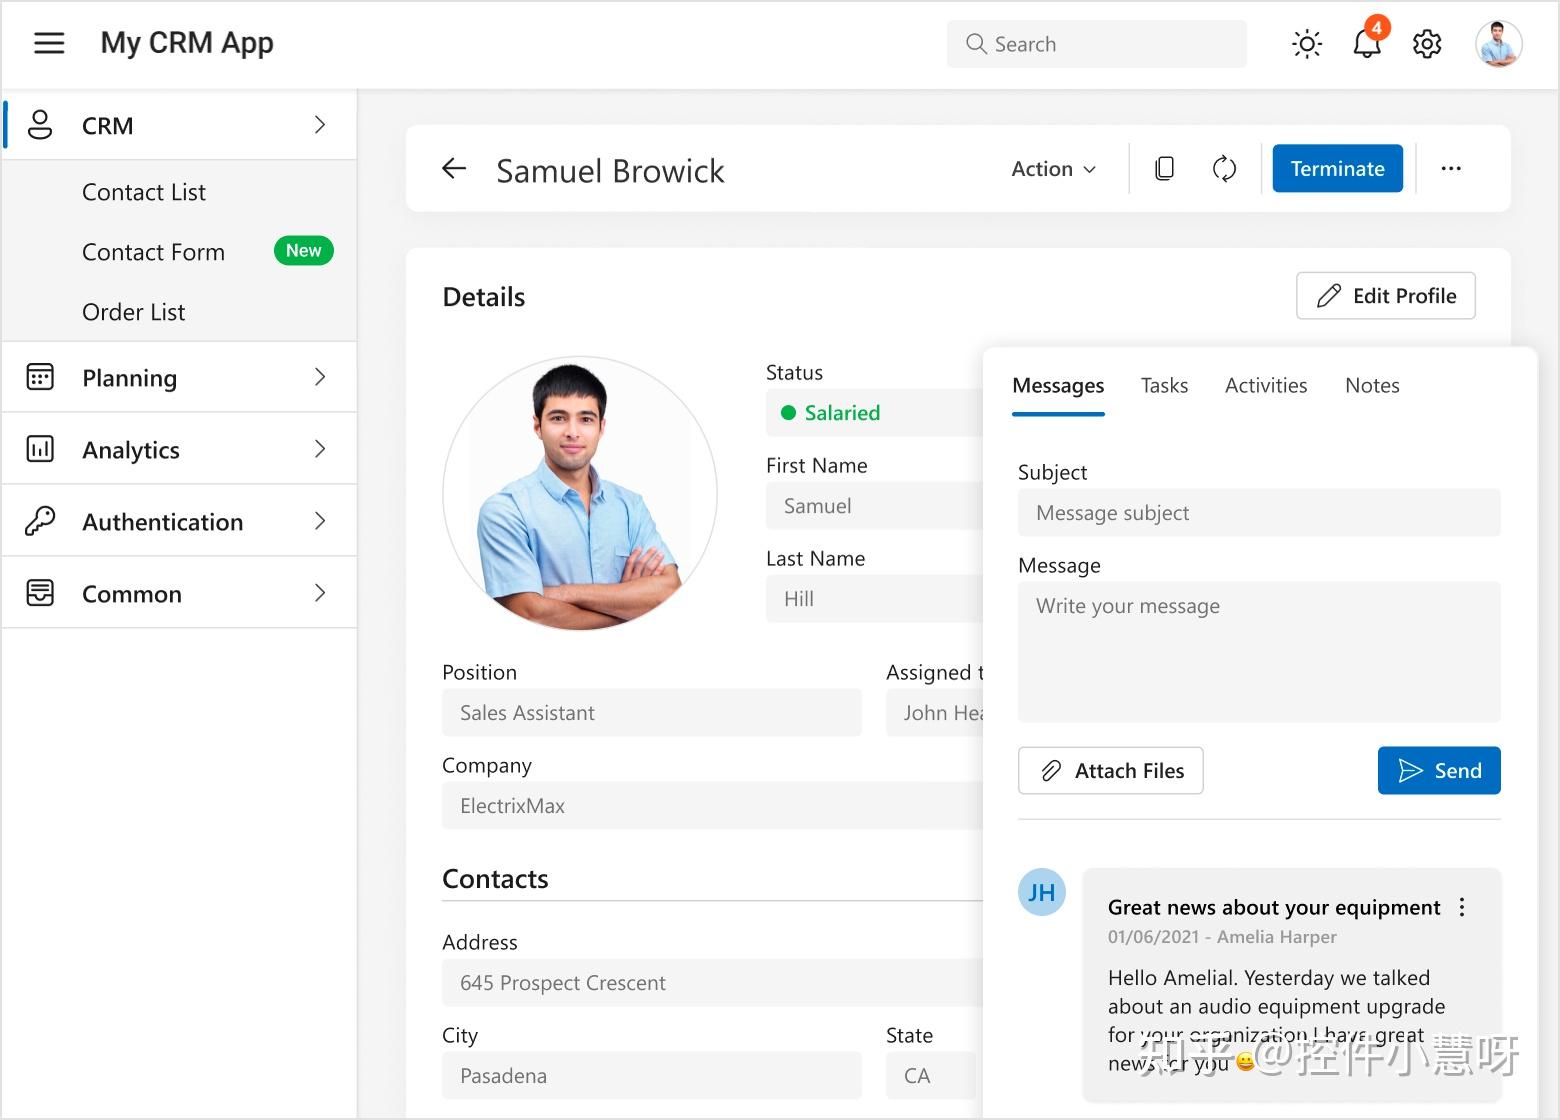
Task: Expand the Authentication section chevron
Action: pos(320,521)
